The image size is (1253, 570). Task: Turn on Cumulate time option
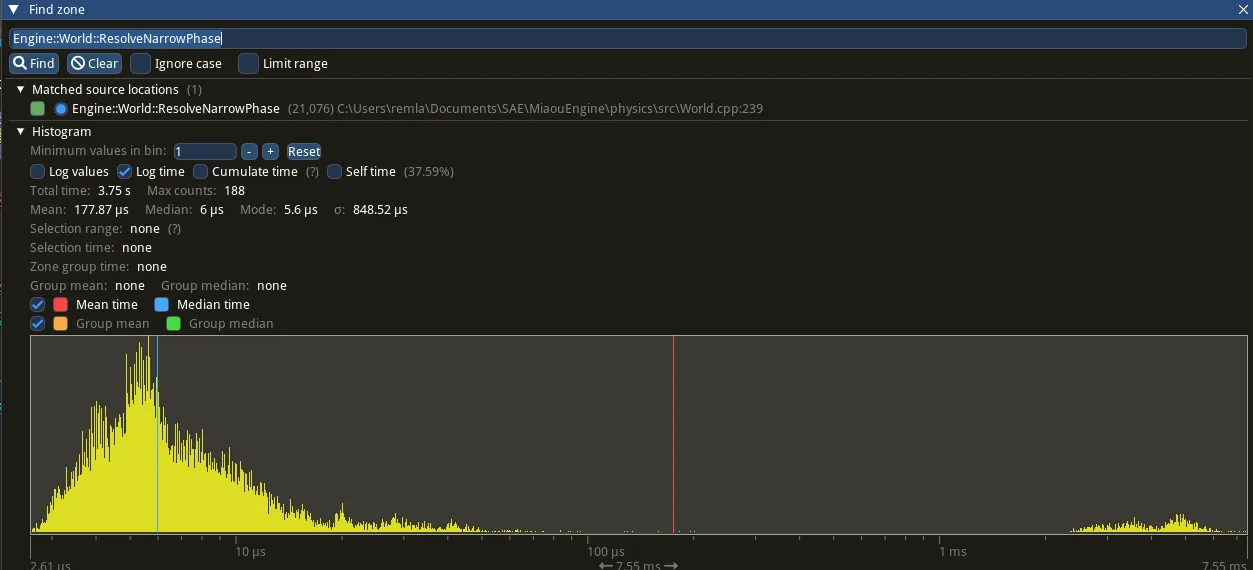tap(201, 171)
